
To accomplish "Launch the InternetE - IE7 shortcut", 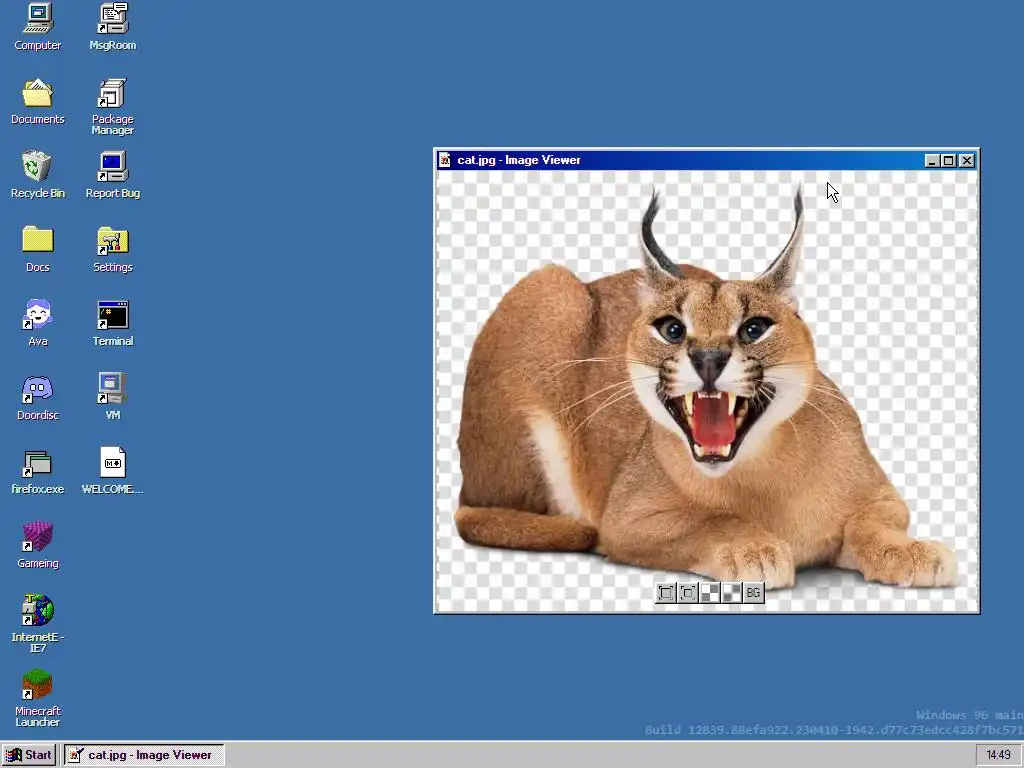I will [x=38, y=624].
